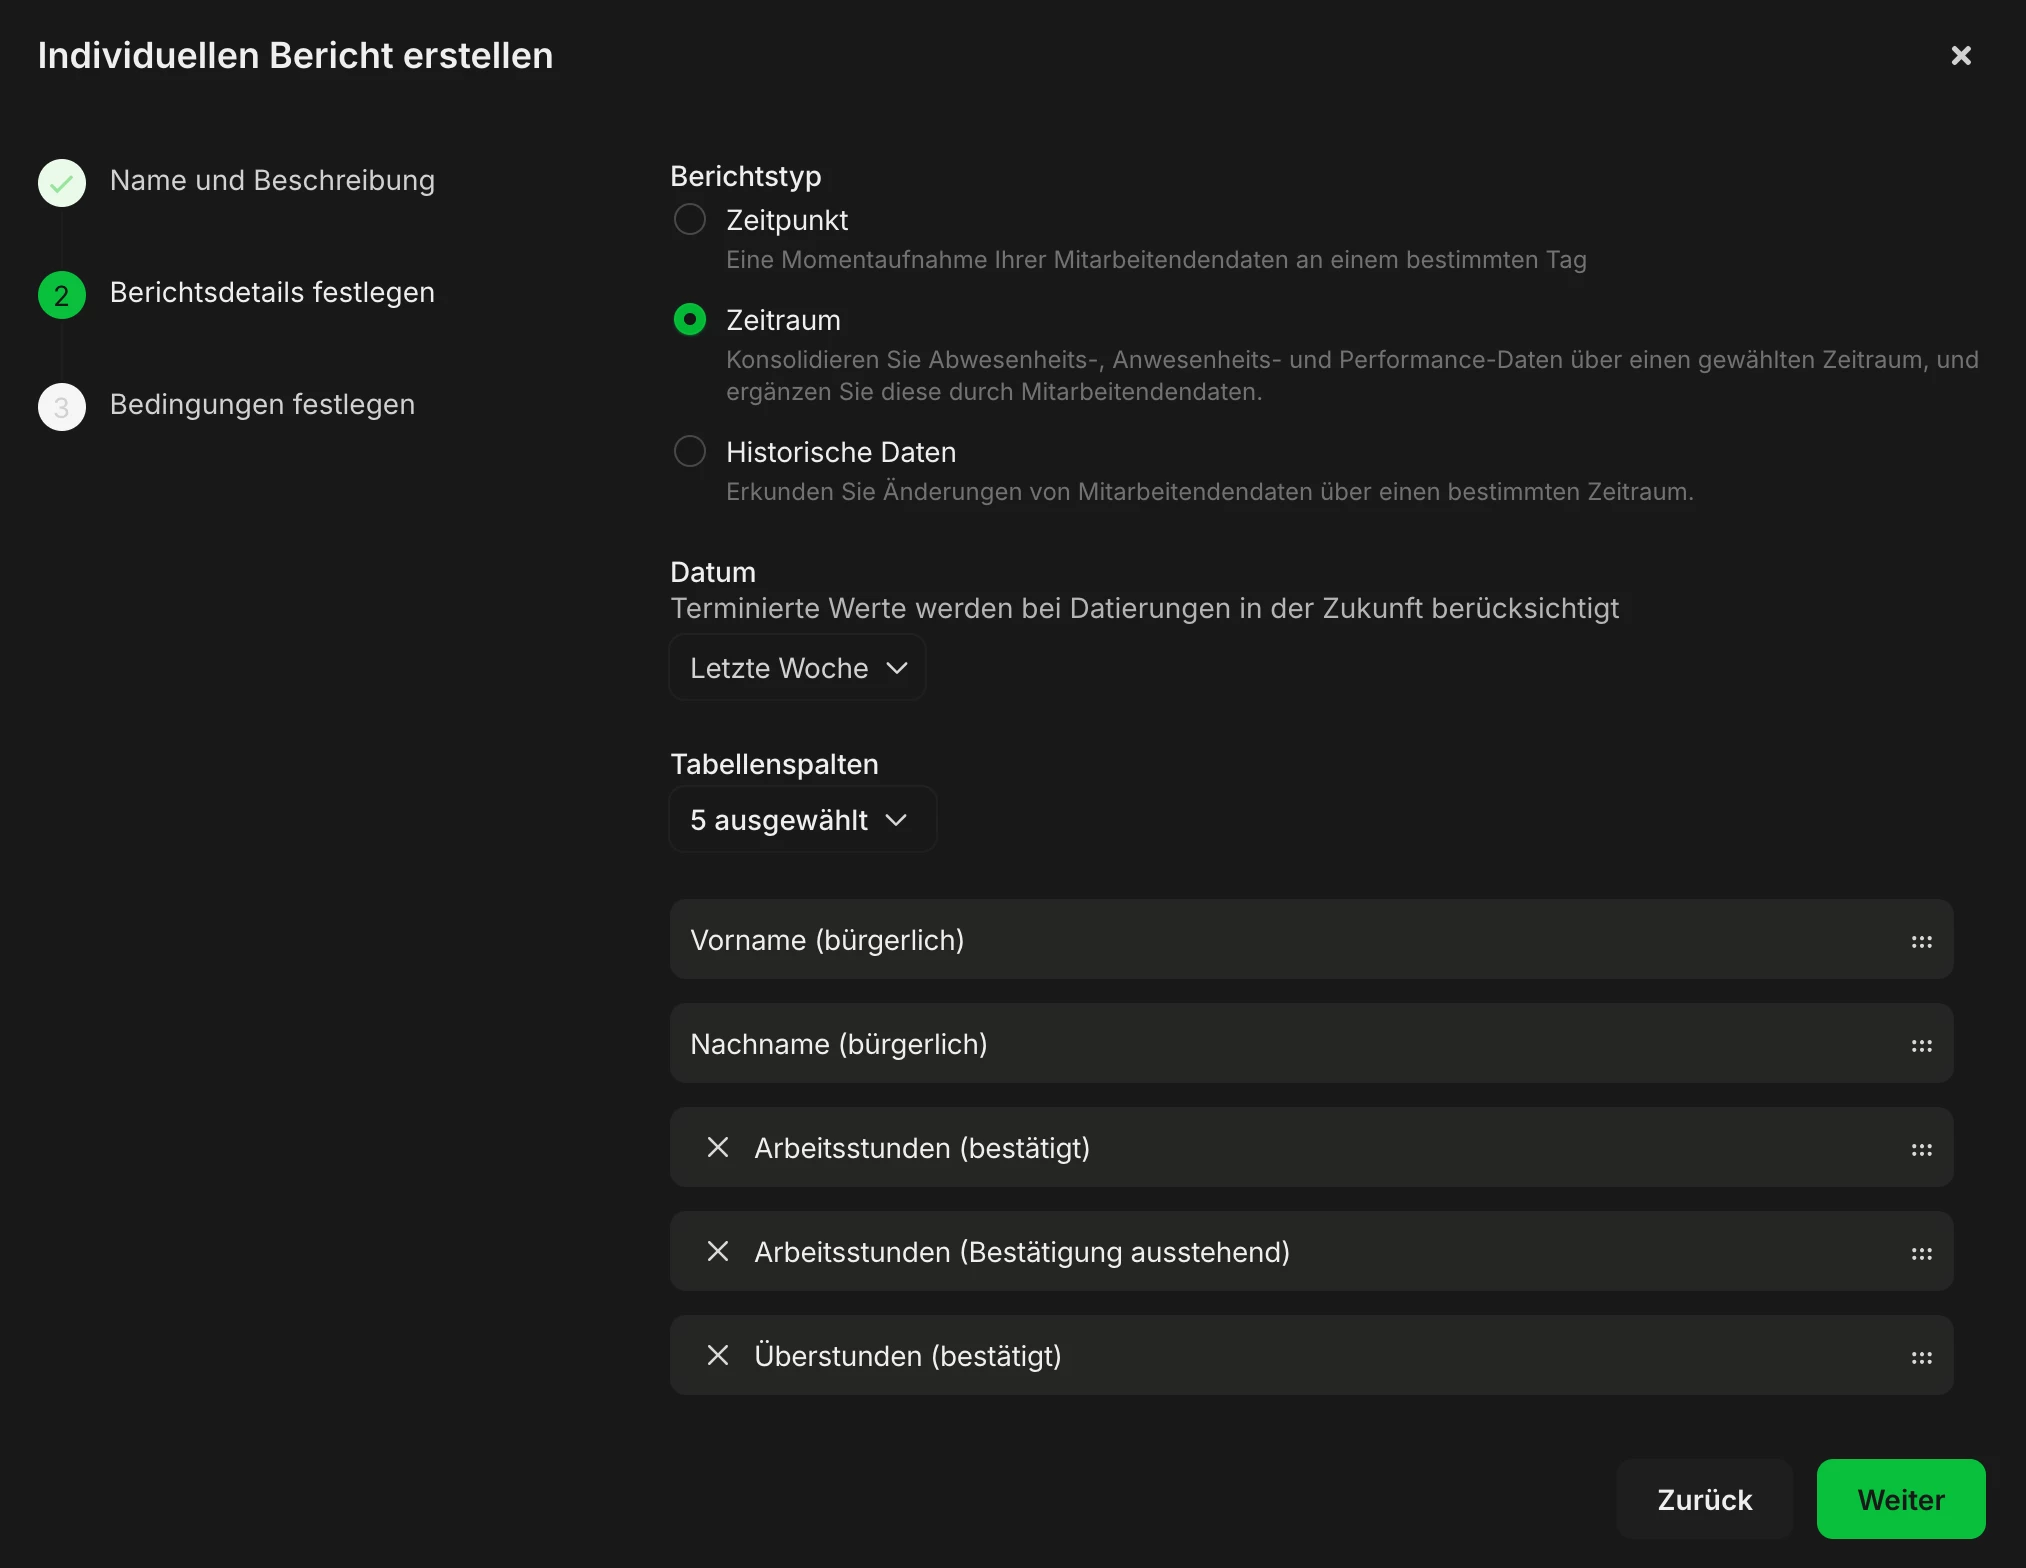Click drag handle of Nachname (bürgerlich) row
2026x1568 pixels.
[x=1921, y=1045]
